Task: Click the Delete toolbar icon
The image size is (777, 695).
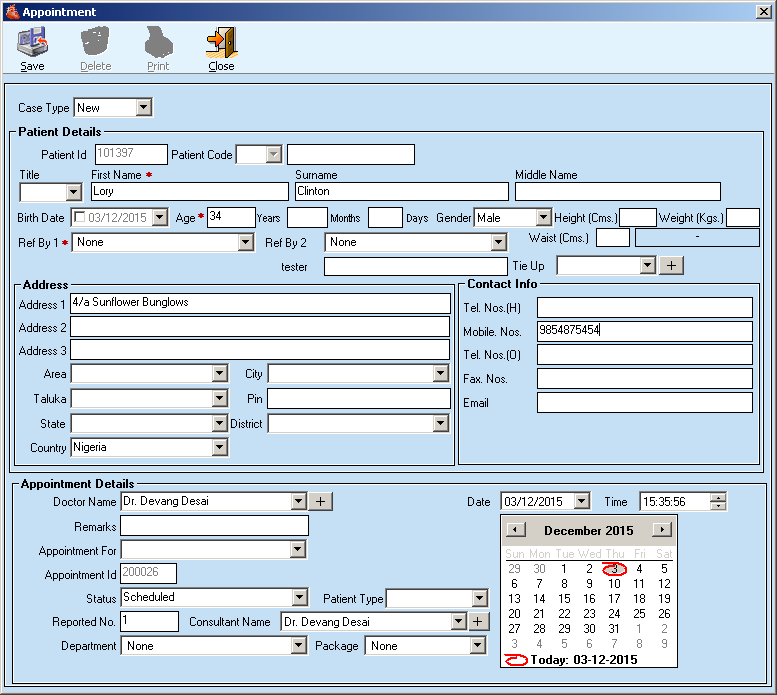Action: coord(95,44)
